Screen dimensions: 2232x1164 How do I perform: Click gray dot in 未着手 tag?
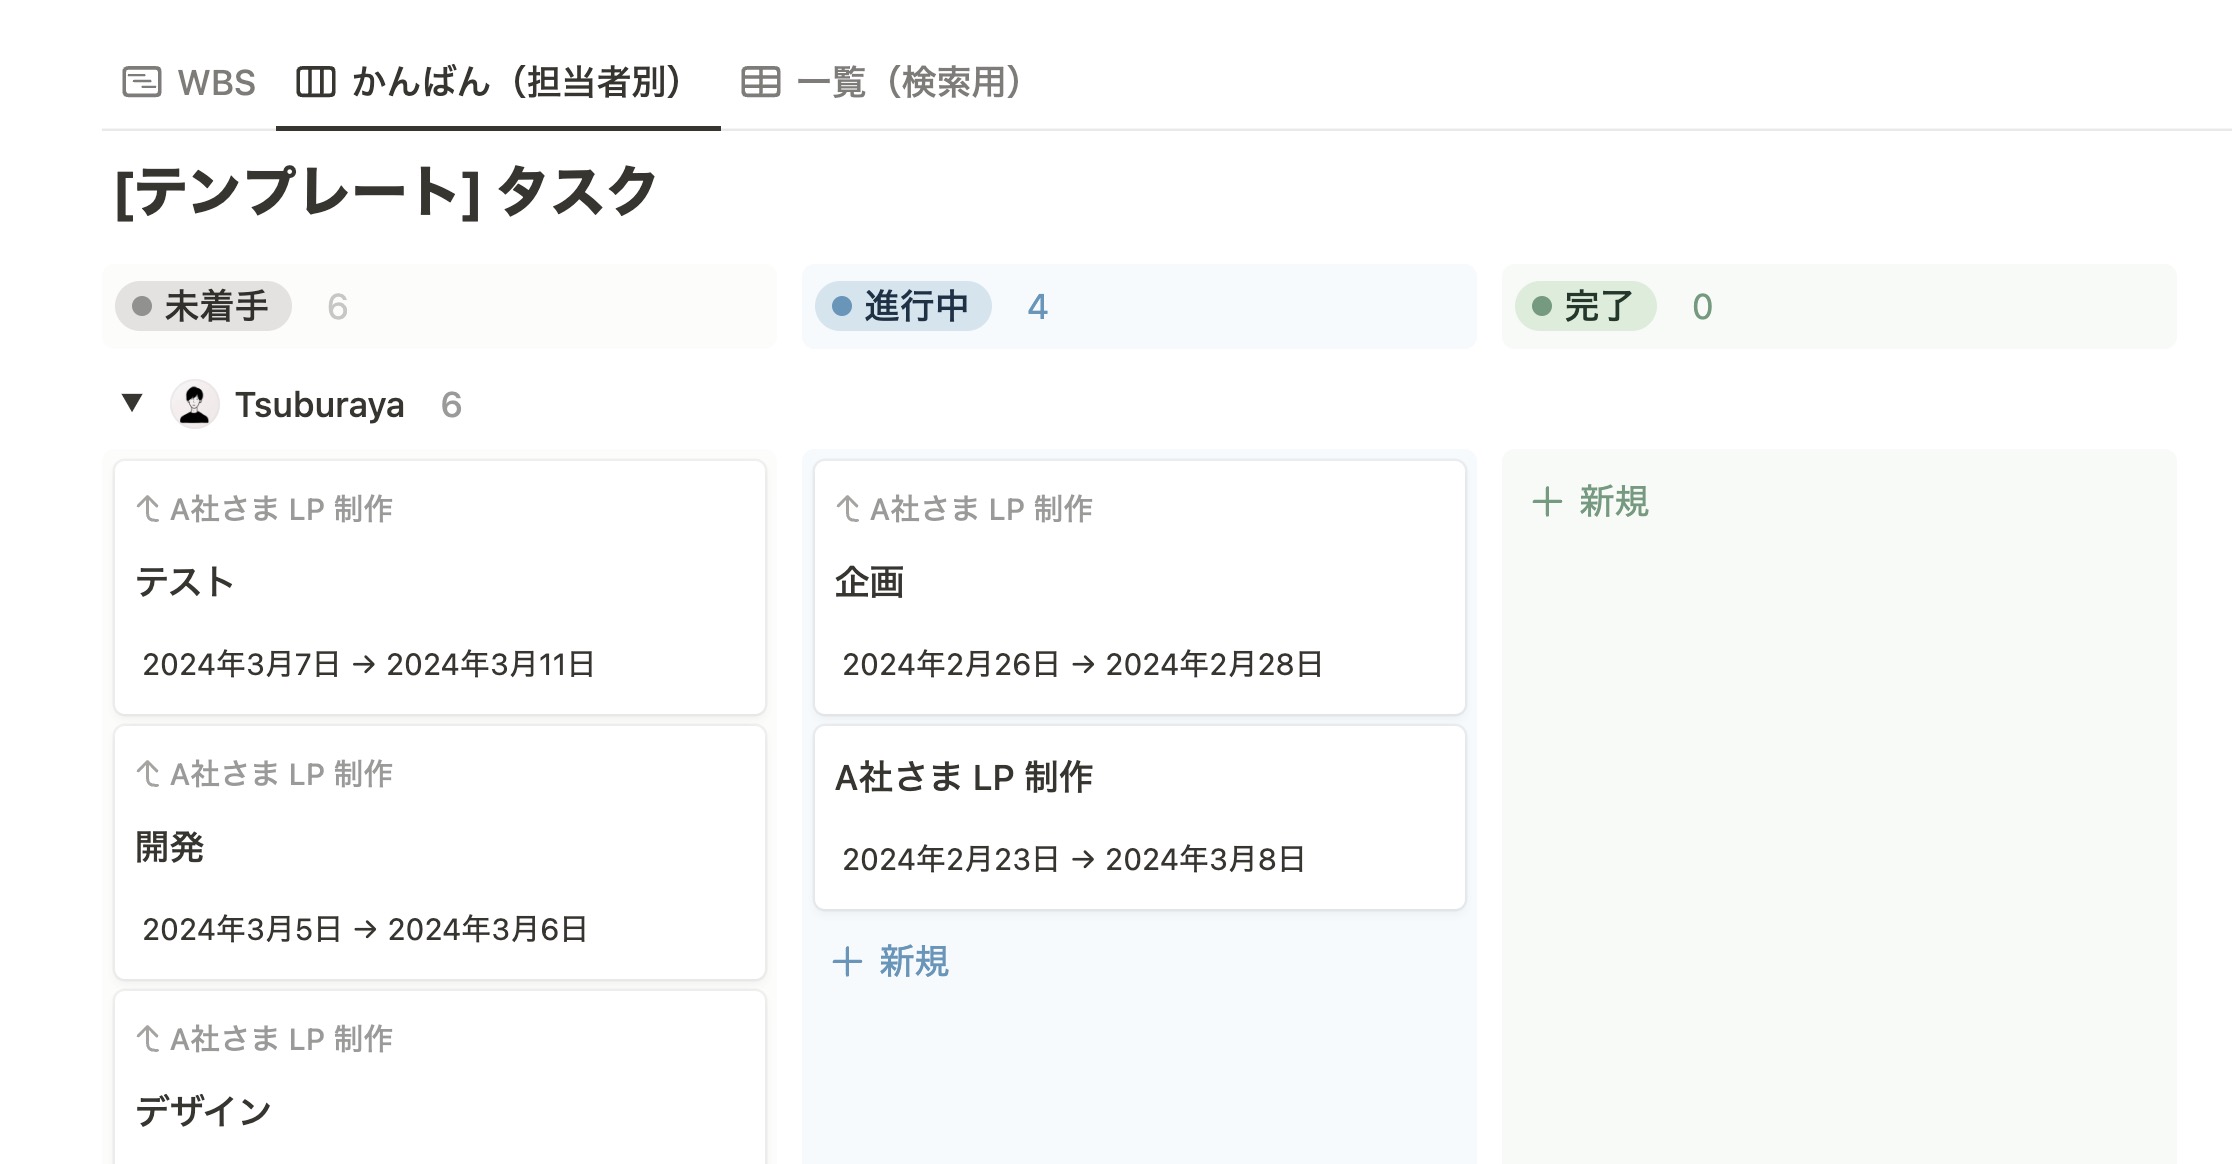click(x=142, y=306)
